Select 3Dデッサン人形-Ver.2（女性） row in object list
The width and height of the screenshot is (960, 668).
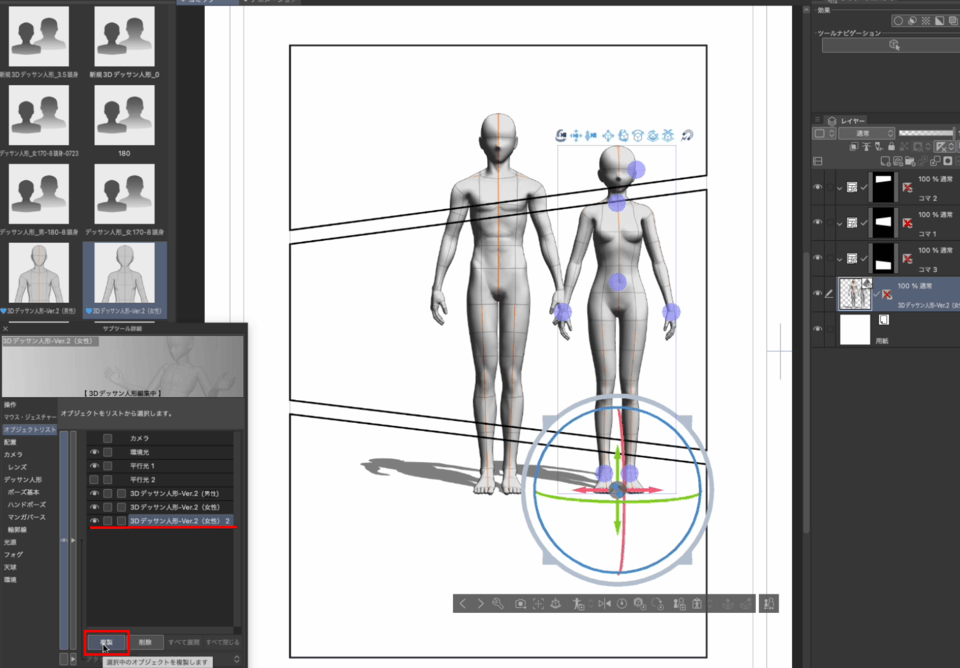(x=174, y=507)
